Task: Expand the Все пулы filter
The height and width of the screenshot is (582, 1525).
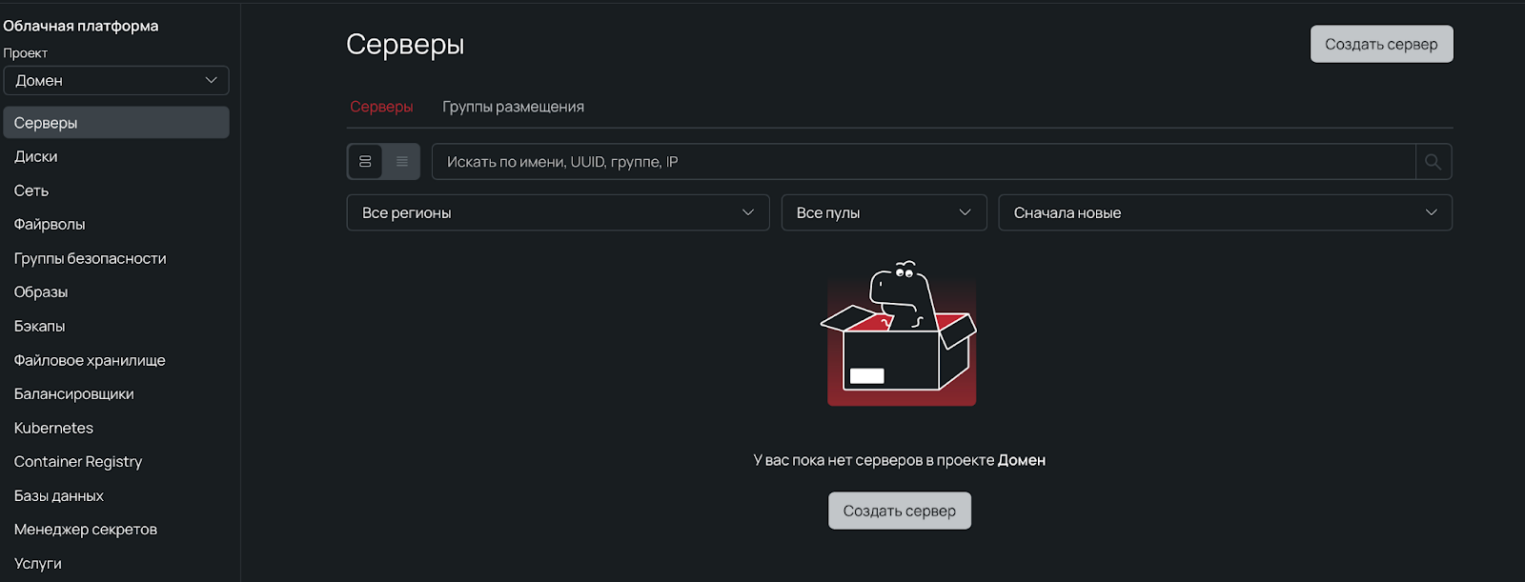Action: 883,212
